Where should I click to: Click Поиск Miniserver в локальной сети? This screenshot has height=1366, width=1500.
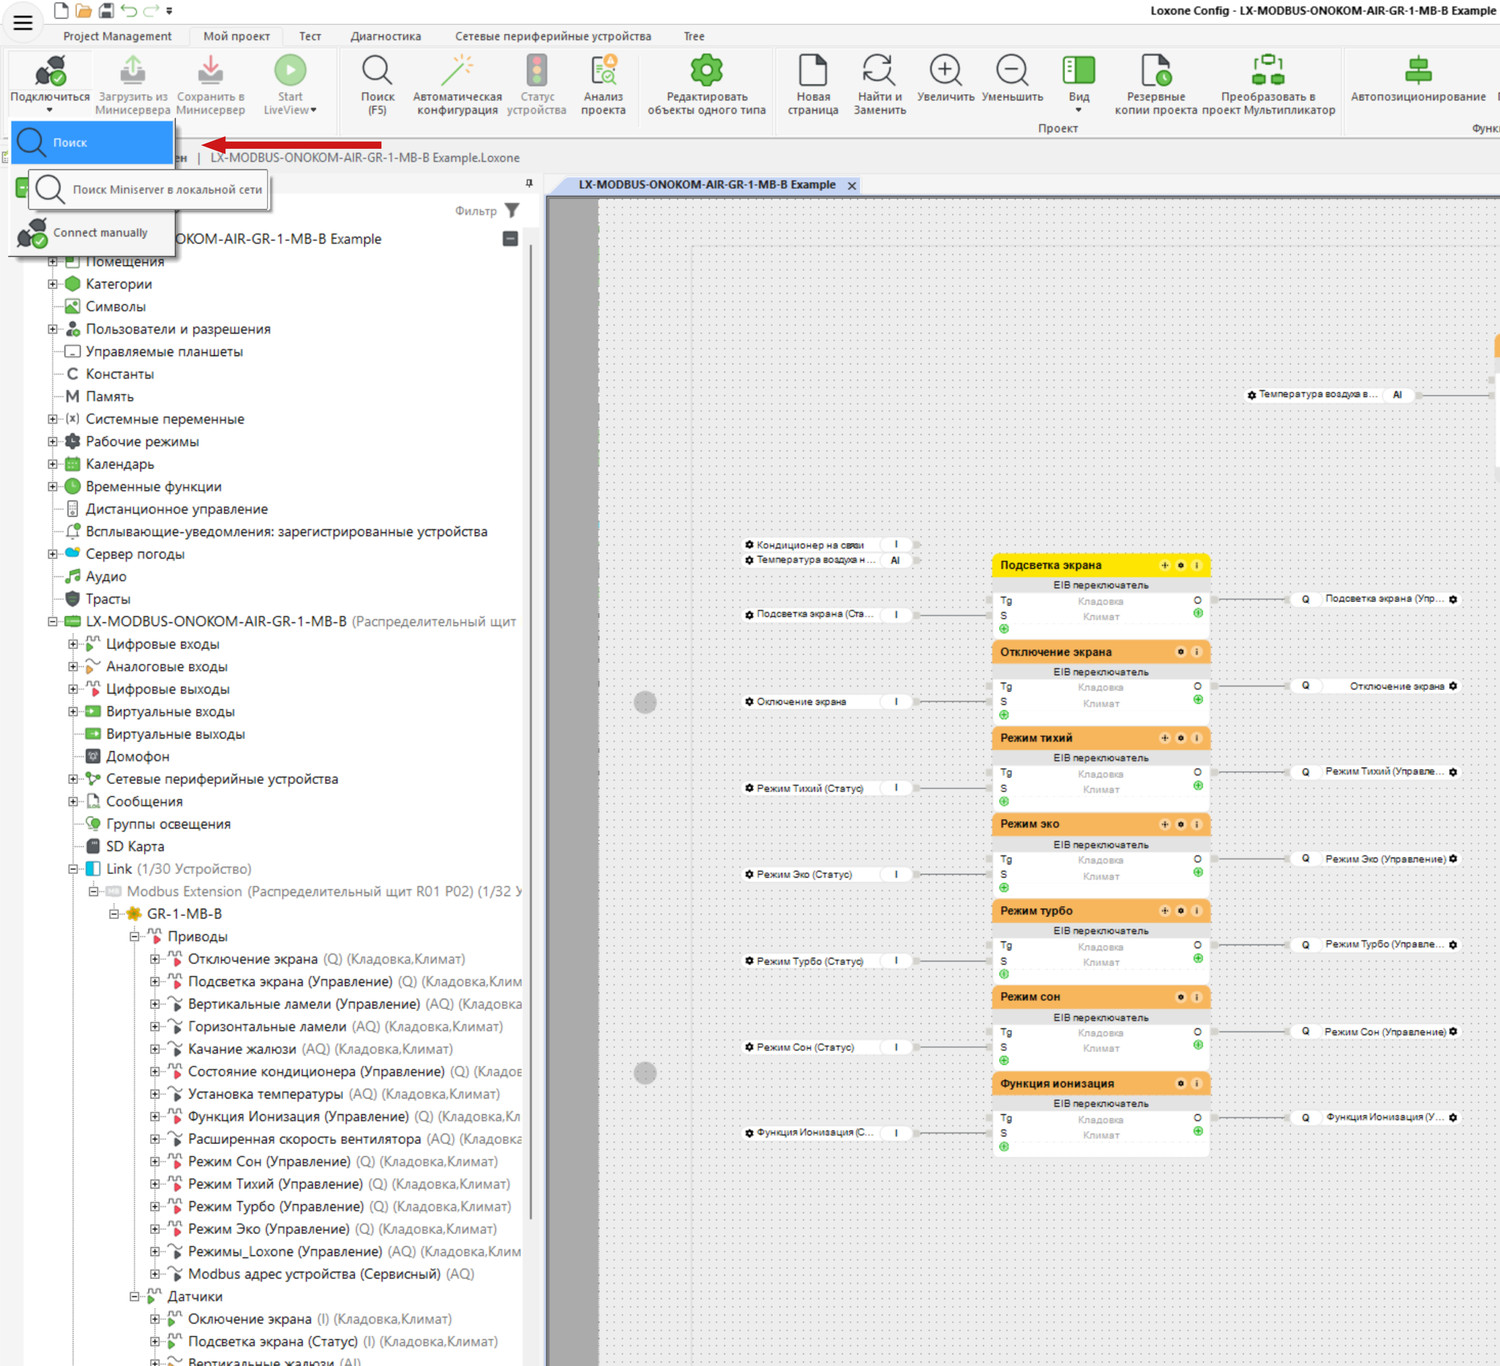(166, 190)
